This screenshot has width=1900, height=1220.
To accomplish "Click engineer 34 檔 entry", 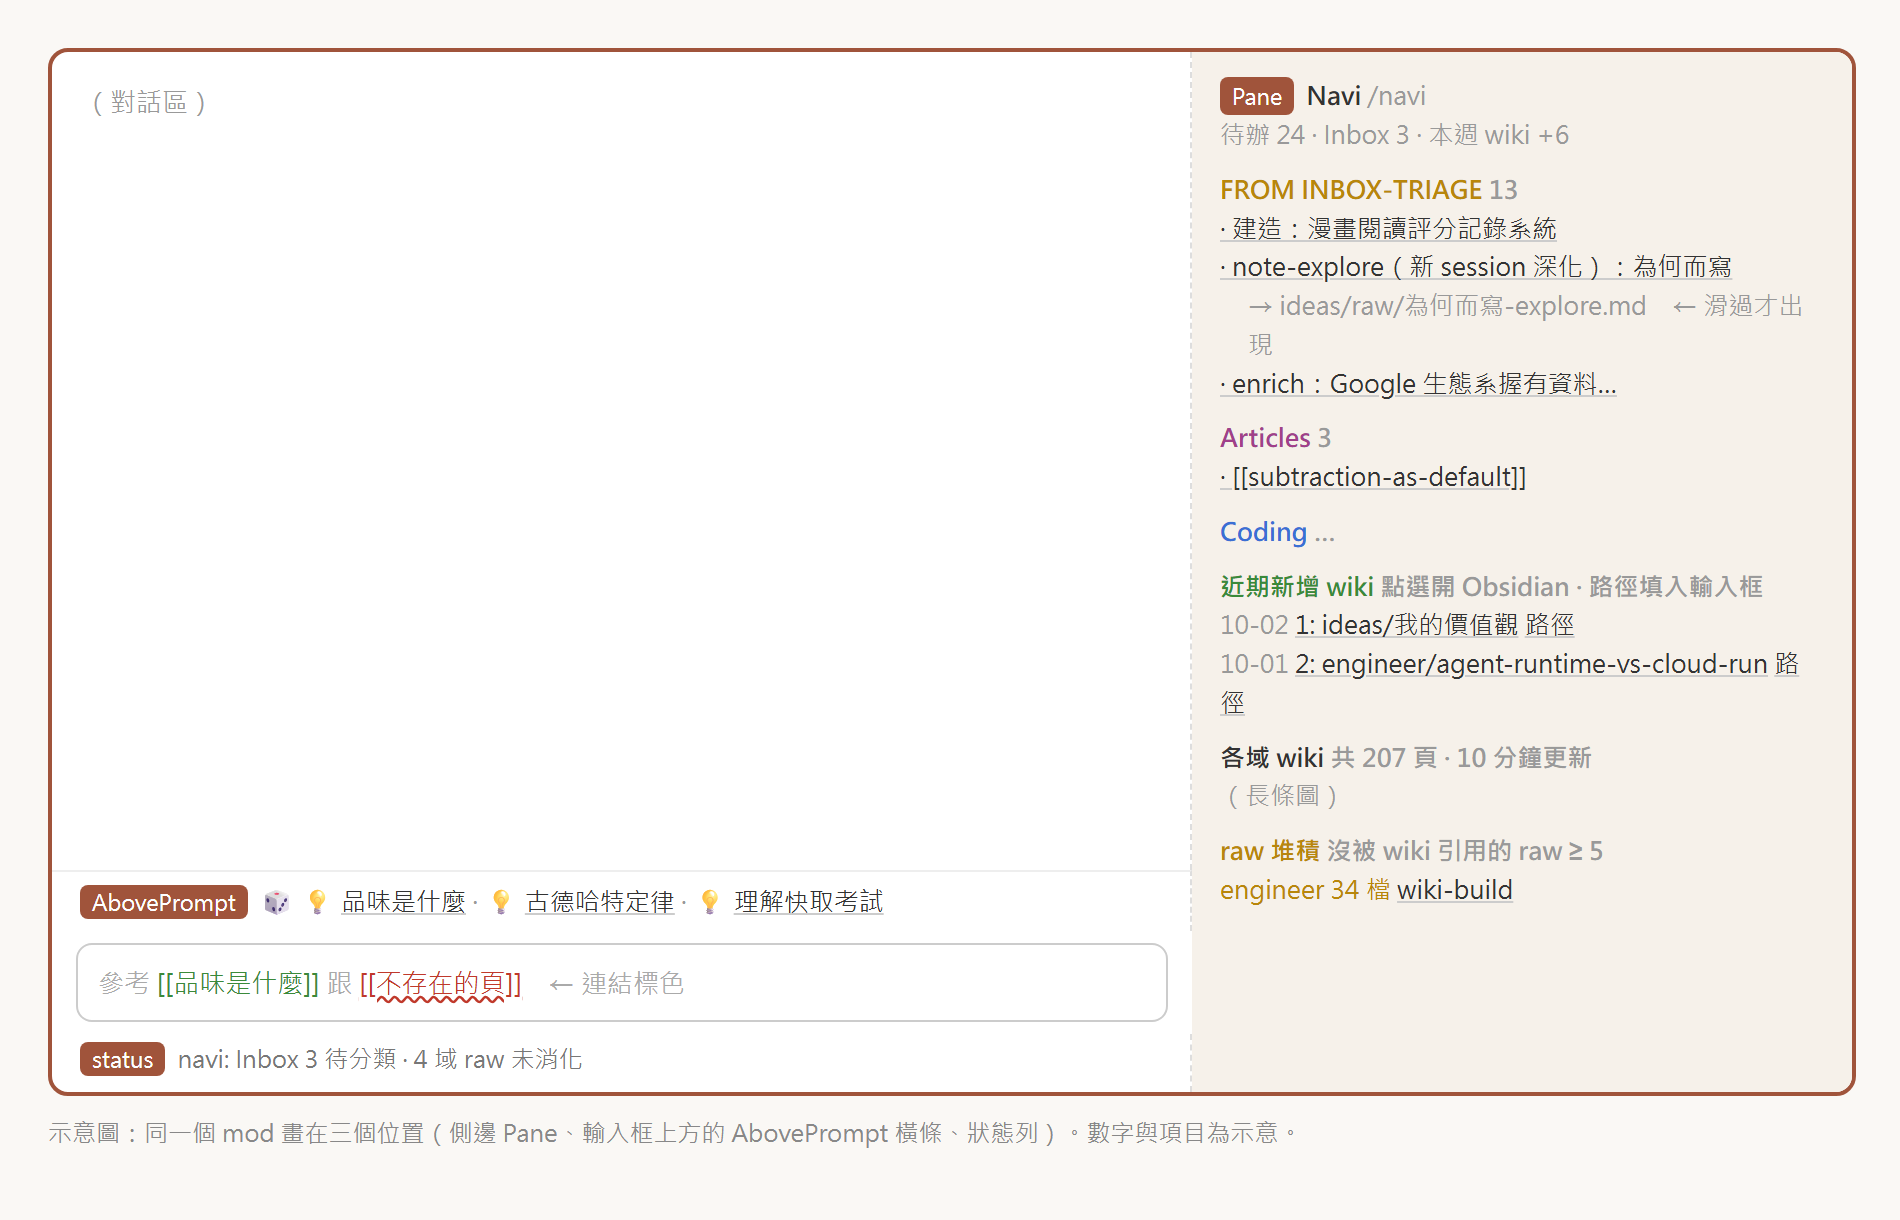I will pos(1305,889).
